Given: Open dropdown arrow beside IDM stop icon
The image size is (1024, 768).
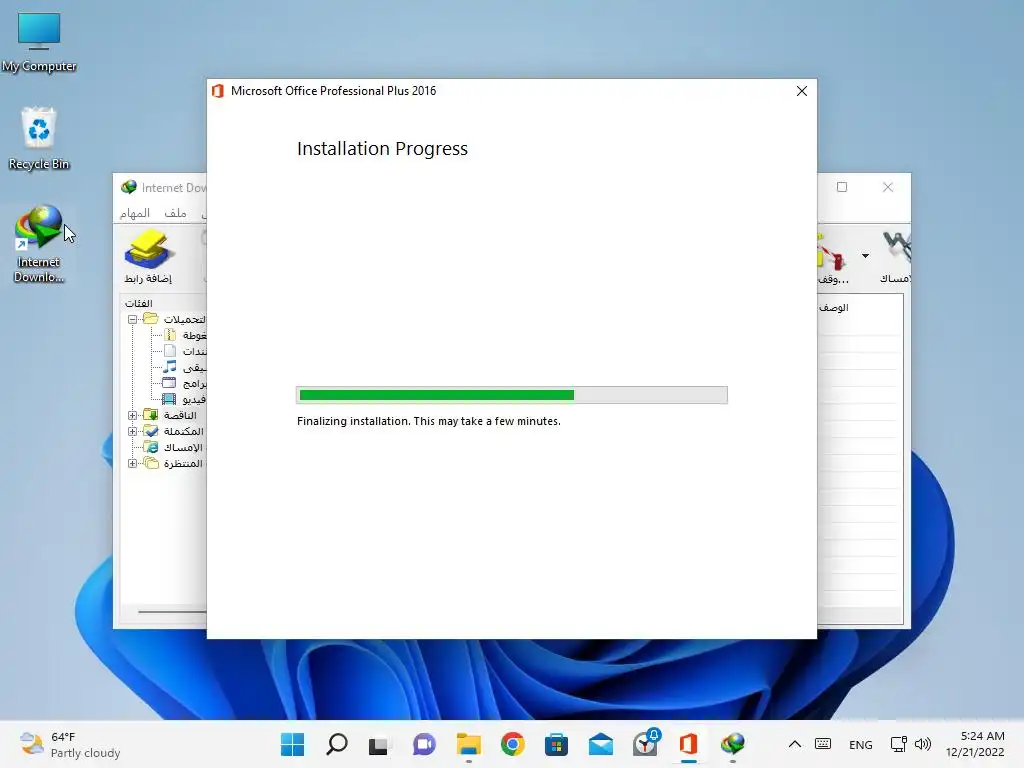Looking at the screenshot, I should coord(865,256).
